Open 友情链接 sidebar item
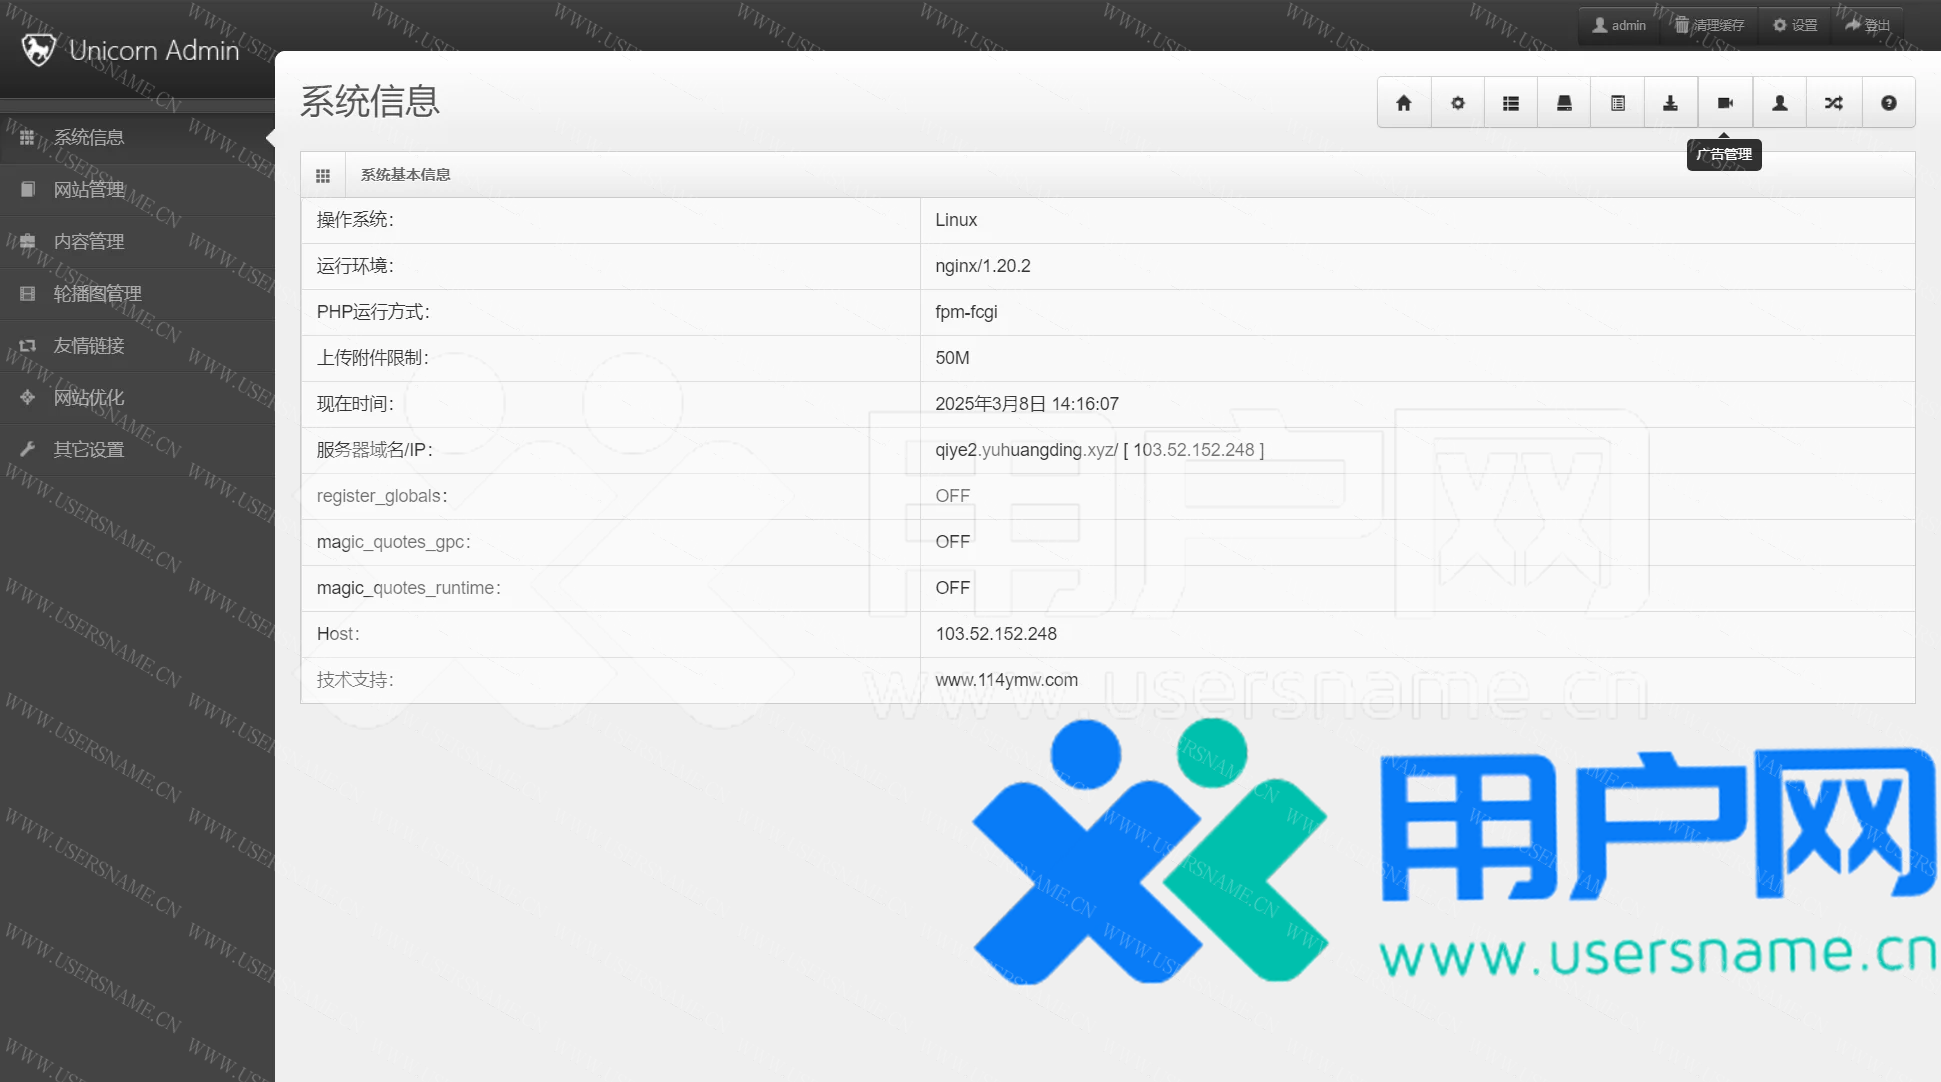Viewport: 1941px width, 1082px height. point(89,346)
